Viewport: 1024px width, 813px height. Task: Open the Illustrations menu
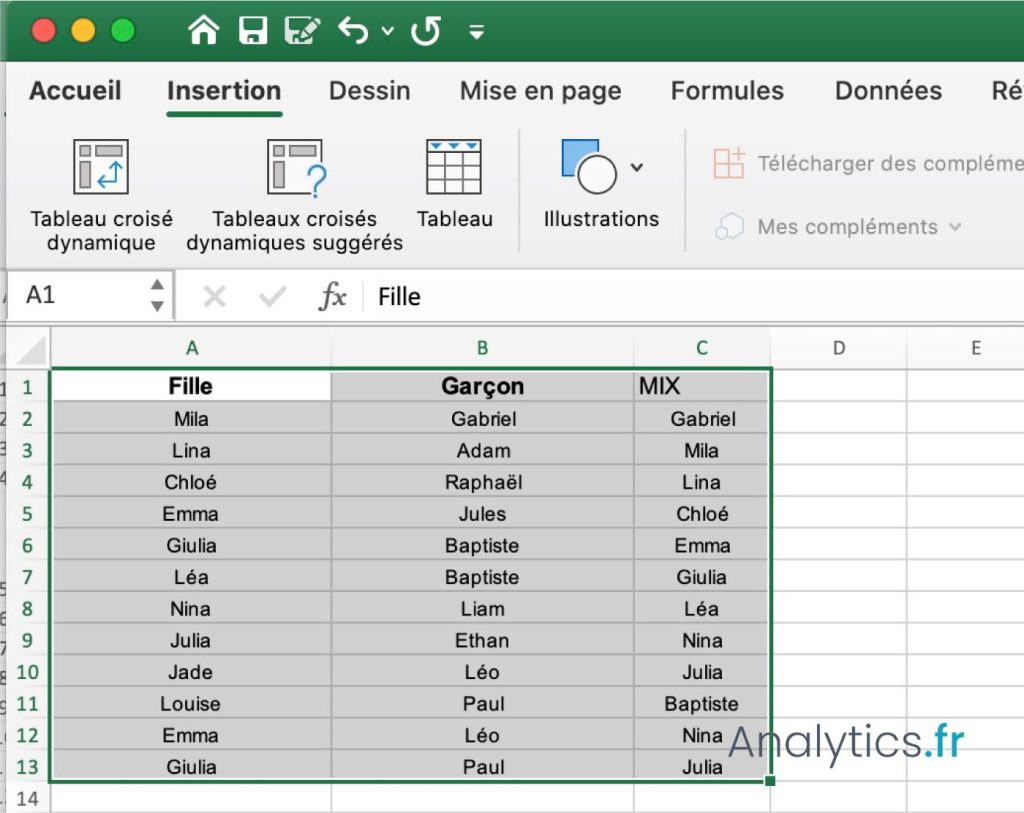[601, 185]
